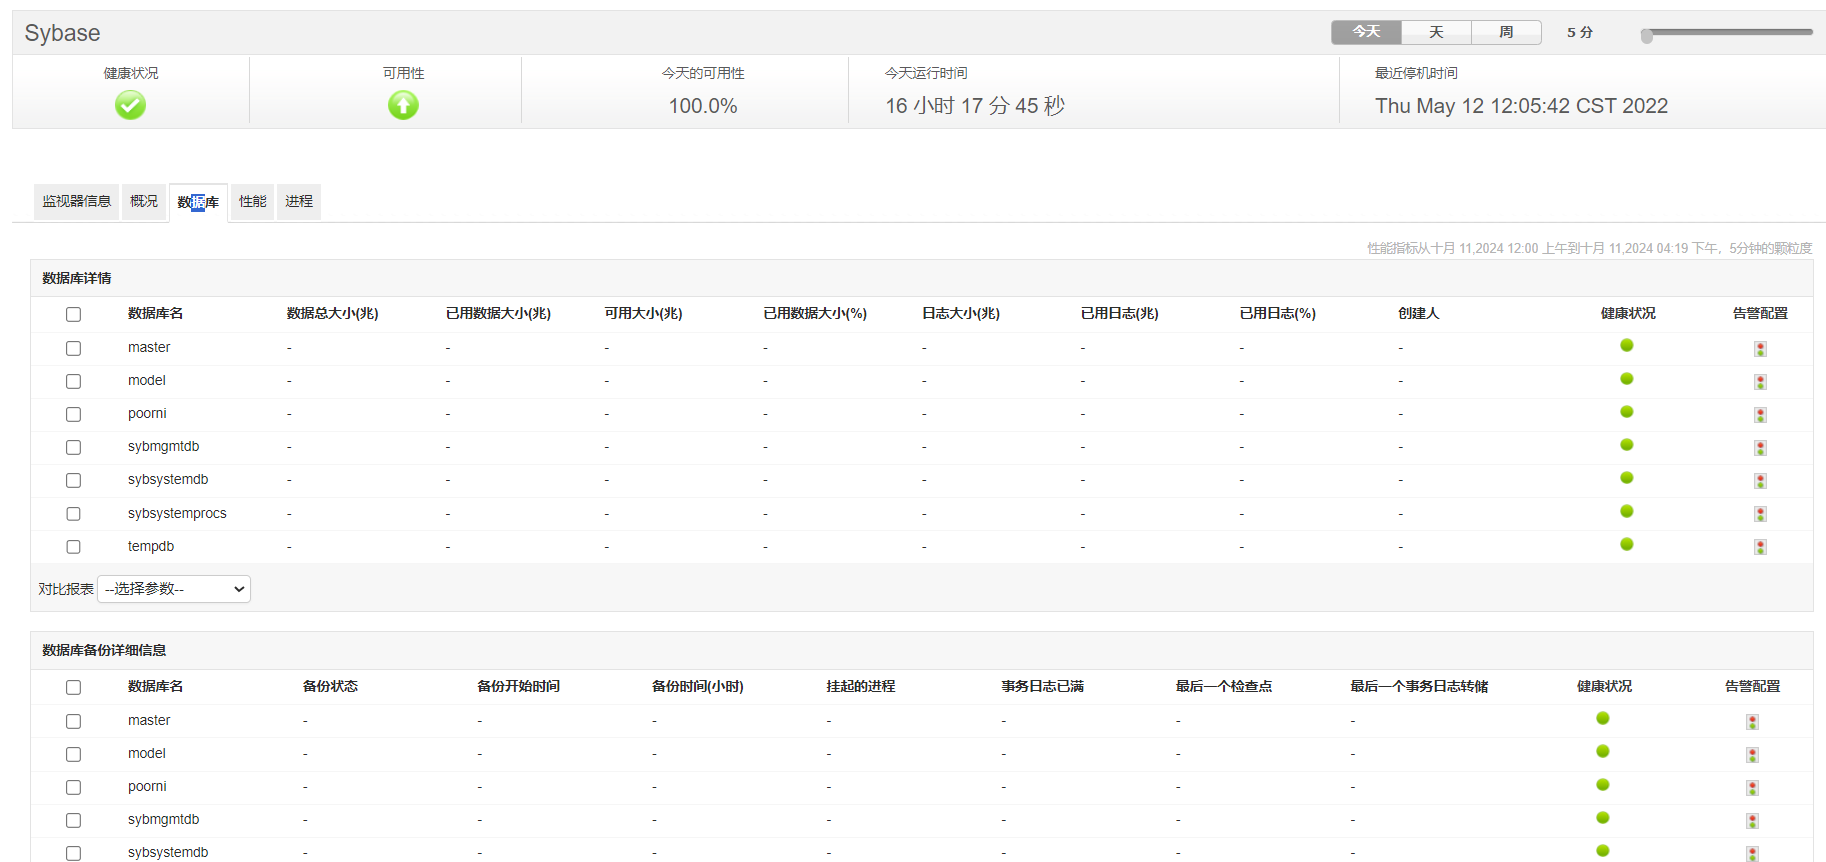Click health status dot for model in database details
Screen dimensions: 1826x862
point(1627,378)
